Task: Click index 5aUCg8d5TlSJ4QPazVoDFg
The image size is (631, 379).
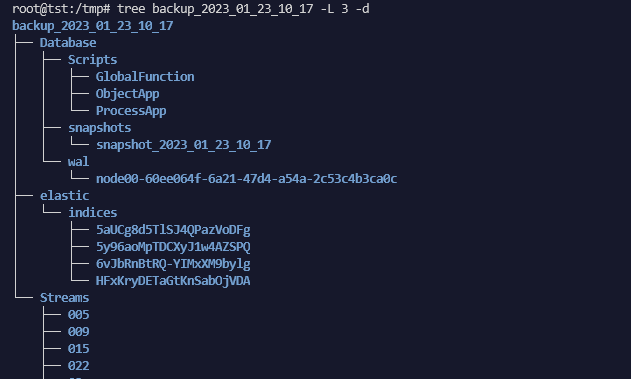Action: coord(173,230)
